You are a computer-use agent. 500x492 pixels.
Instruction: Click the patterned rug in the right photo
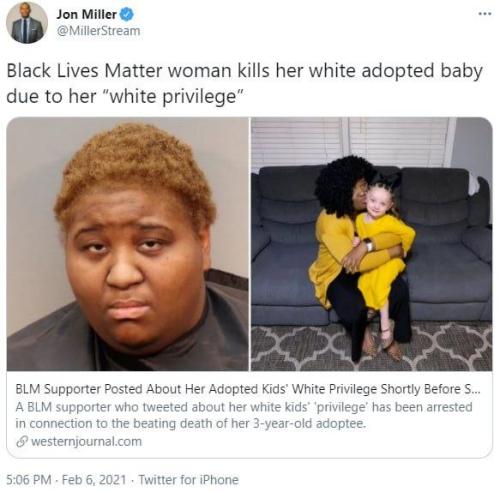371,348
